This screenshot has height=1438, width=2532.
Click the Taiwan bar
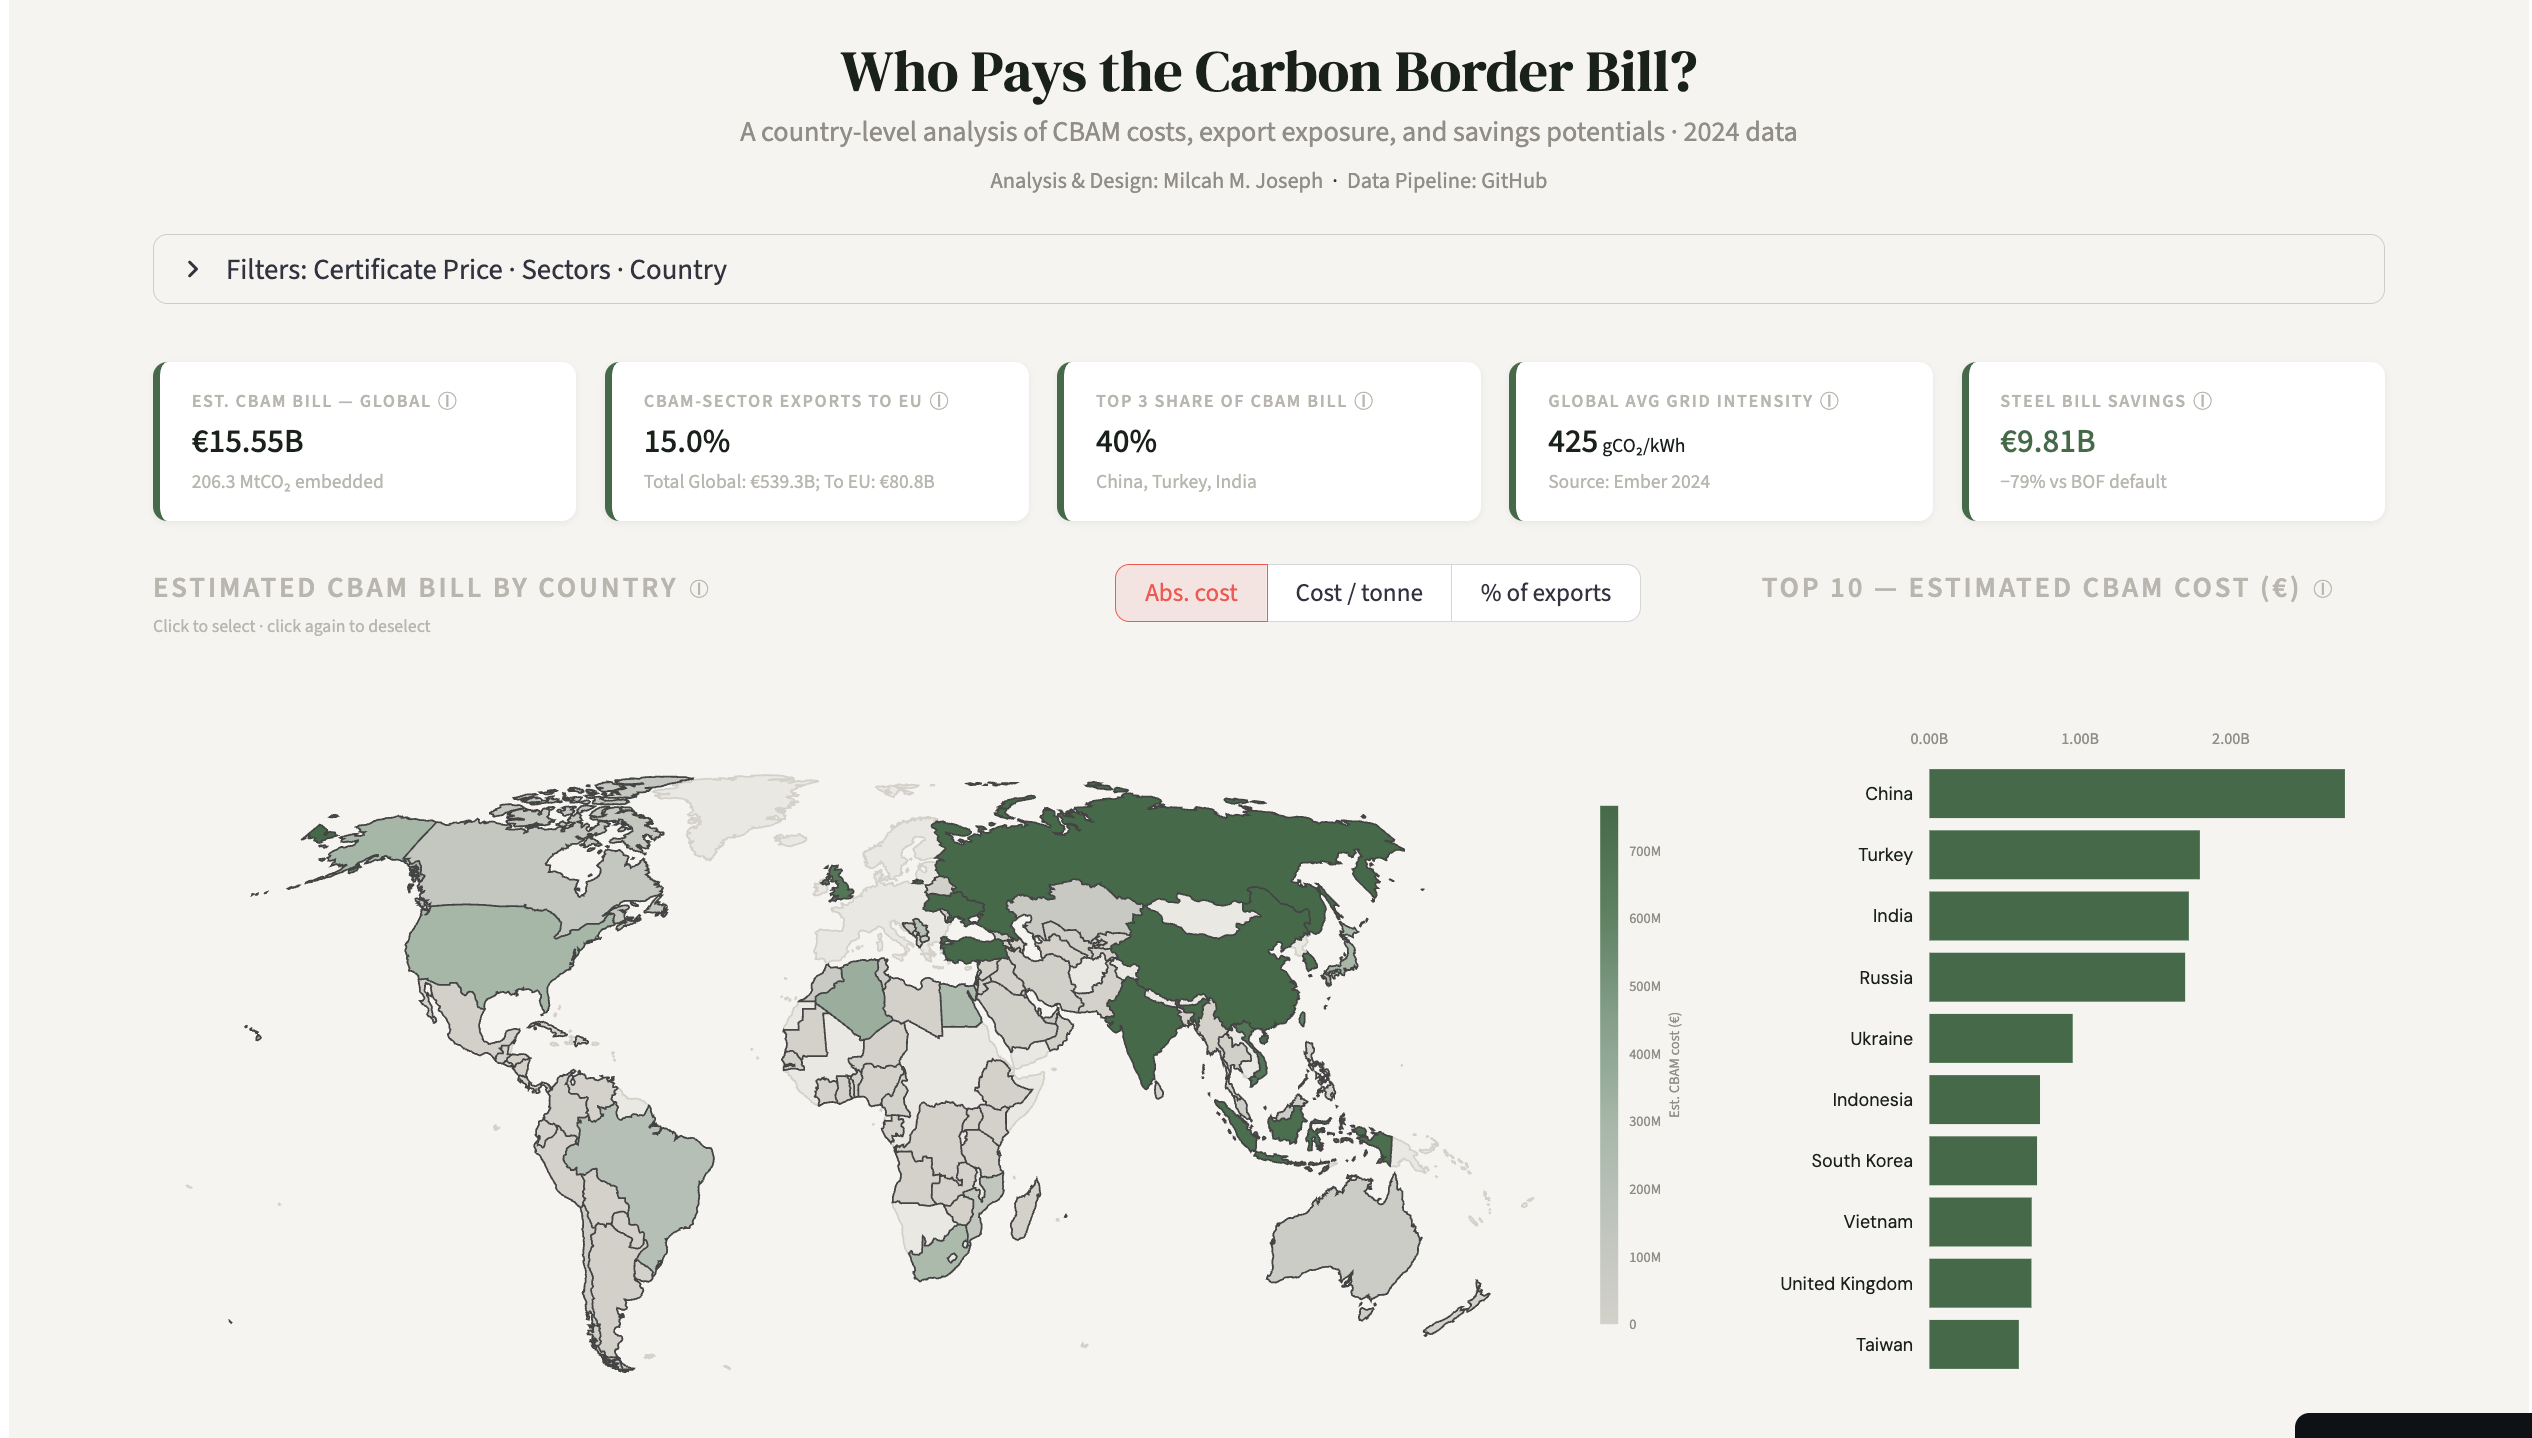click(x=1973, y=1344)
